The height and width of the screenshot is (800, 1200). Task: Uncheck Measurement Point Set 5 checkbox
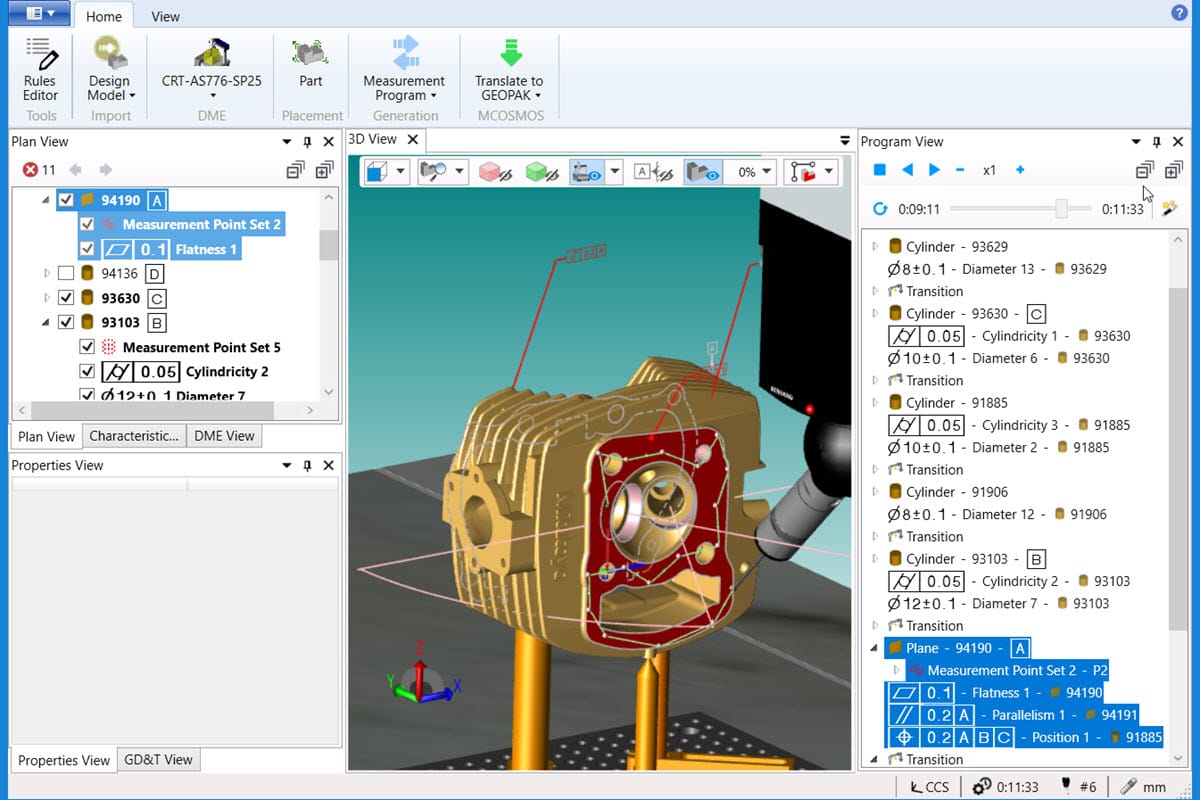point(87,347)
